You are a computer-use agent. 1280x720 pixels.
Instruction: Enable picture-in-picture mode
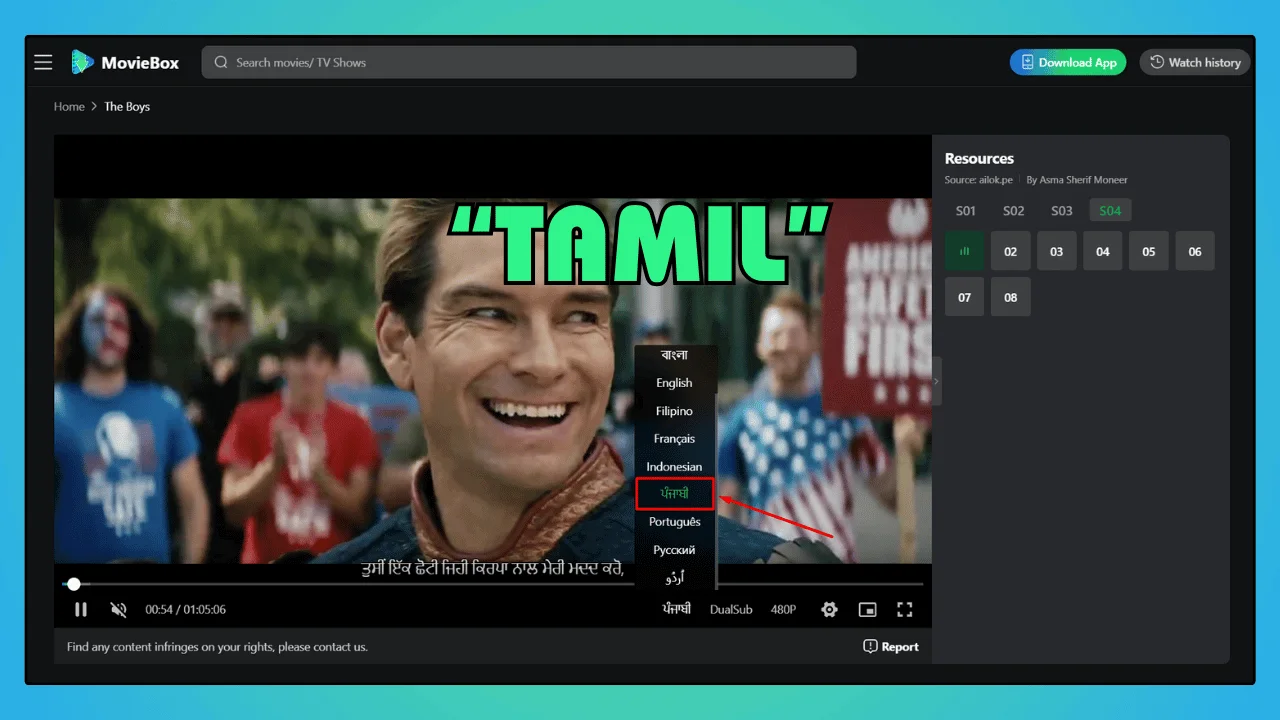click(868, 609)
